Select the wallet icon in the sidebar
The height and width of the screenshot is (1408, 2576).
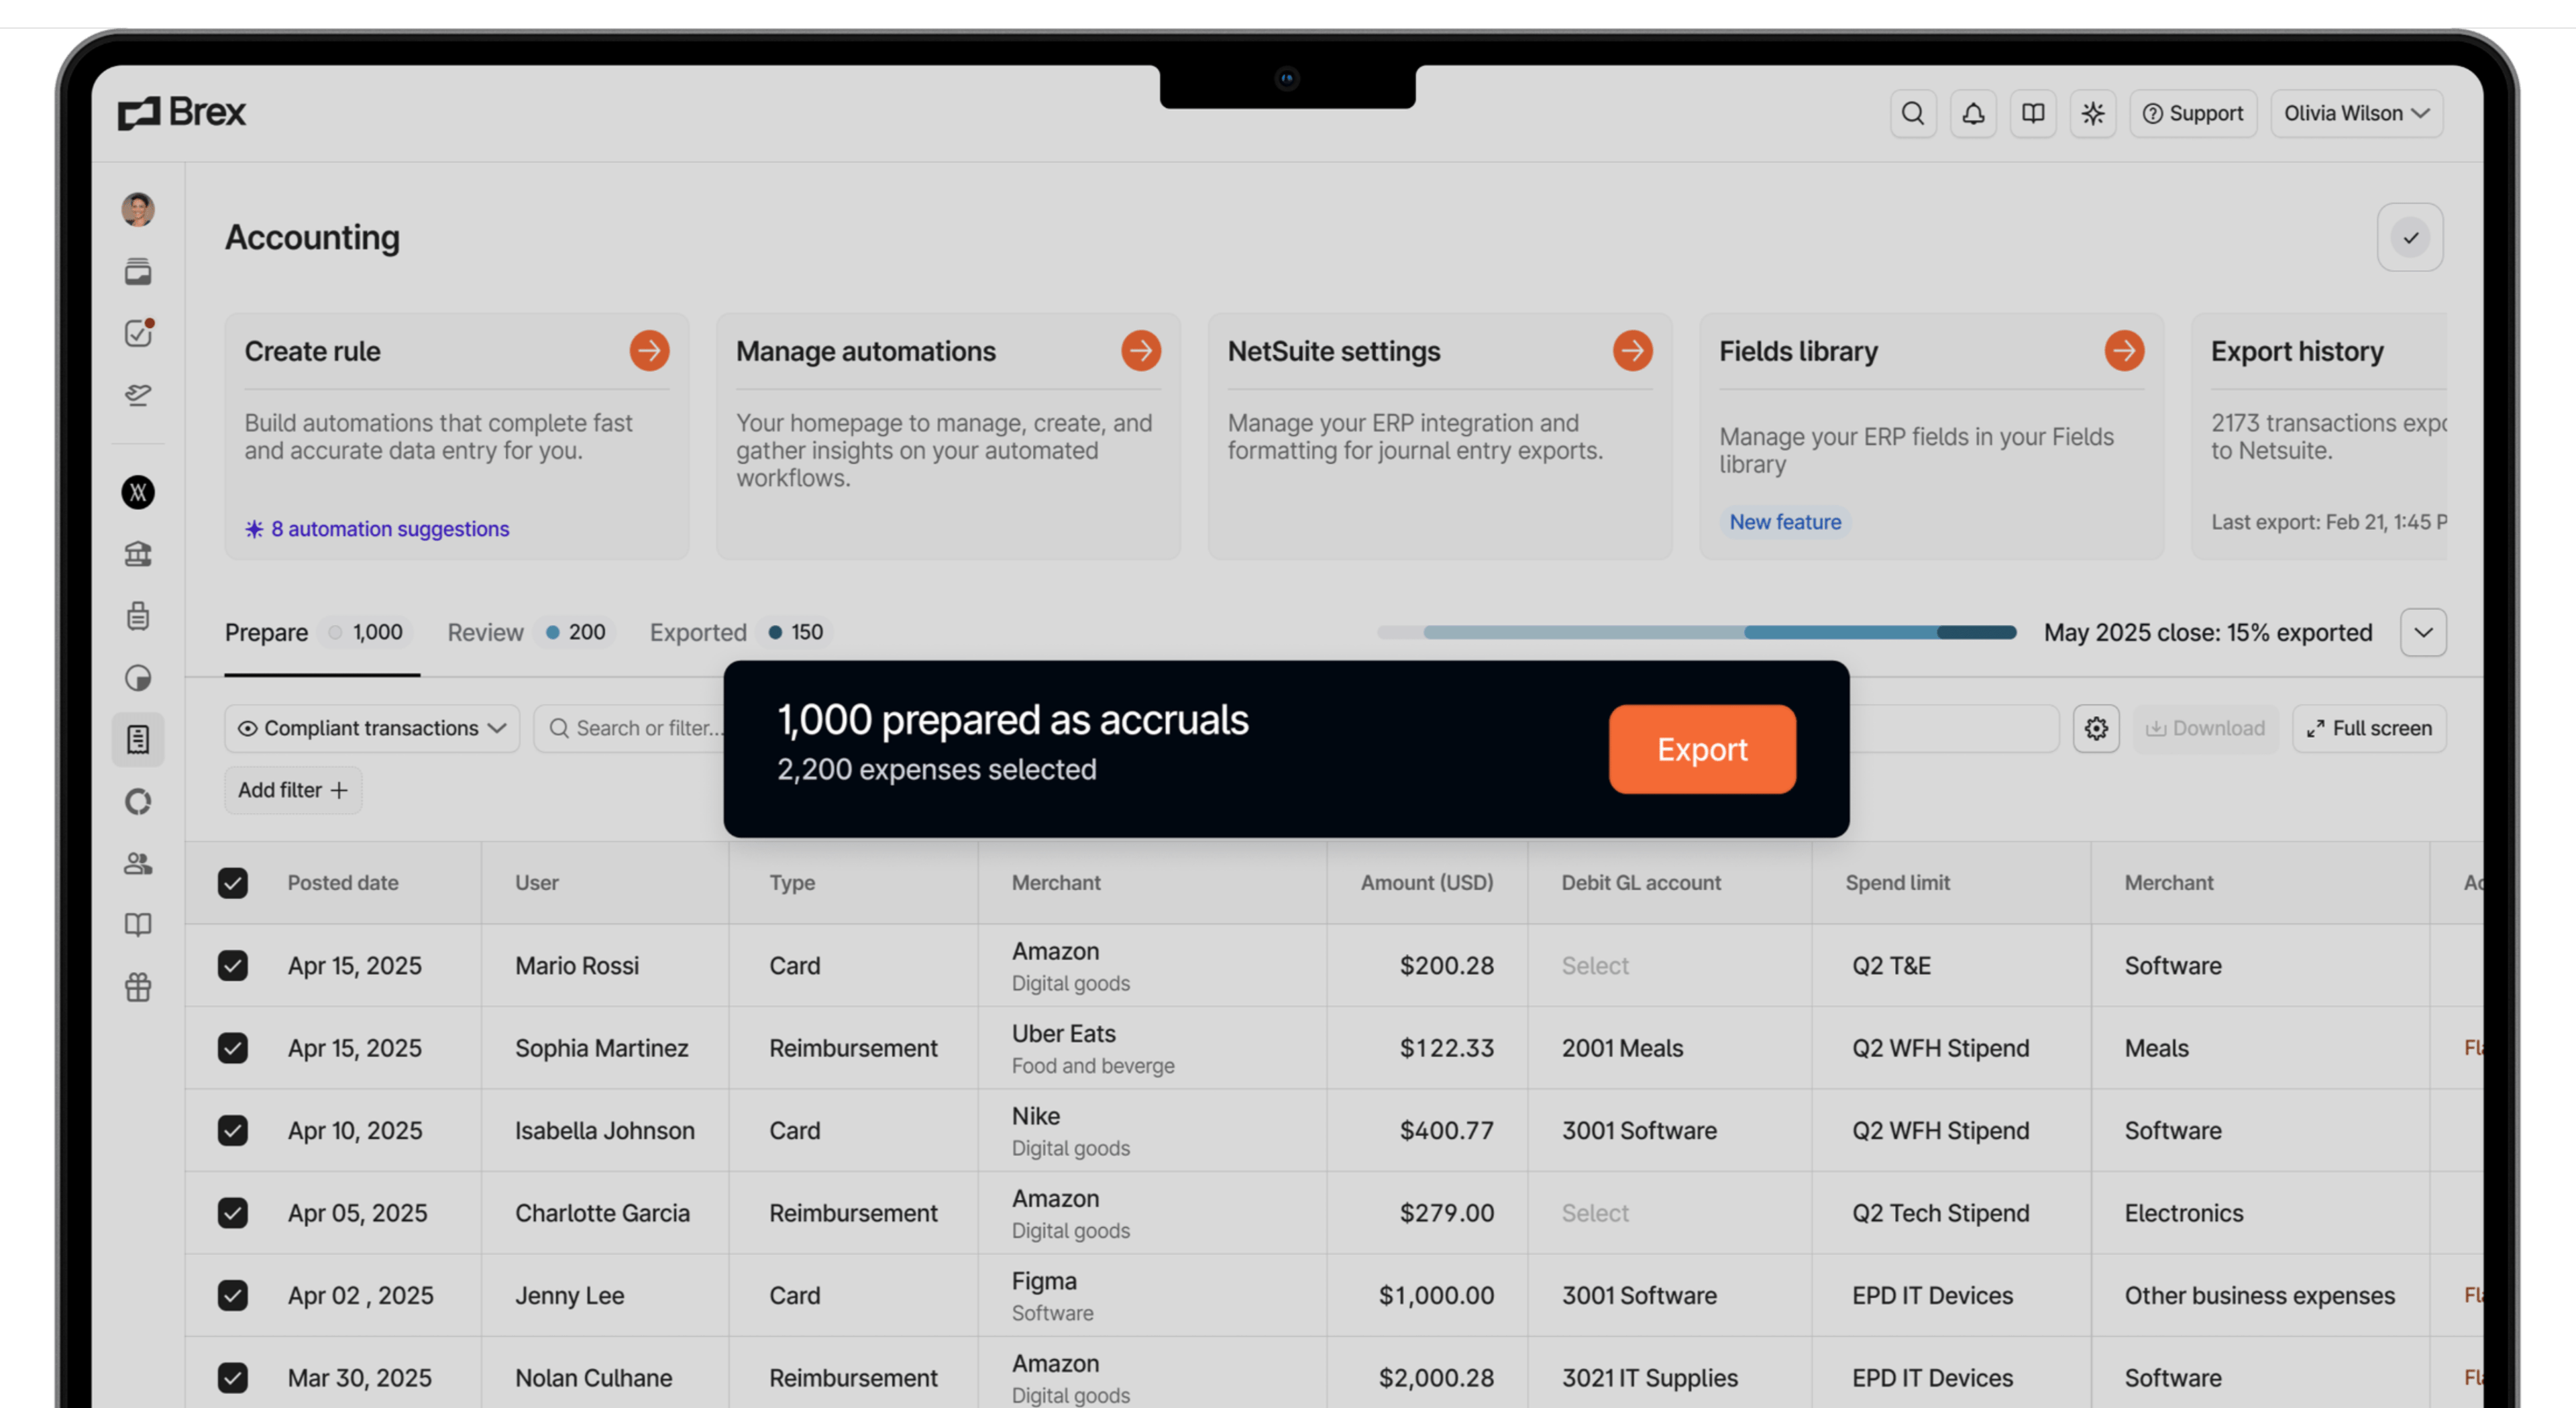pyautogui.click(x=138, y=271)
